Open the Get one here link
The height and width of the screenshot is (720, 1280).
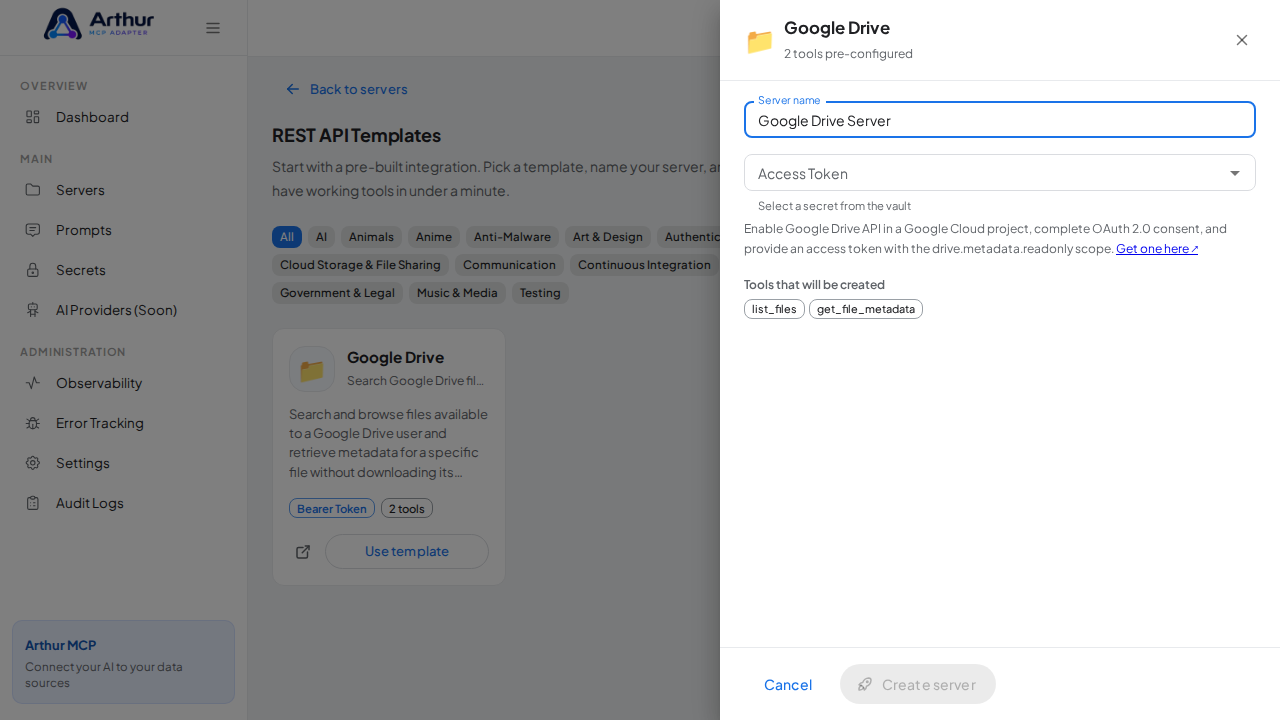point(1157,249)
